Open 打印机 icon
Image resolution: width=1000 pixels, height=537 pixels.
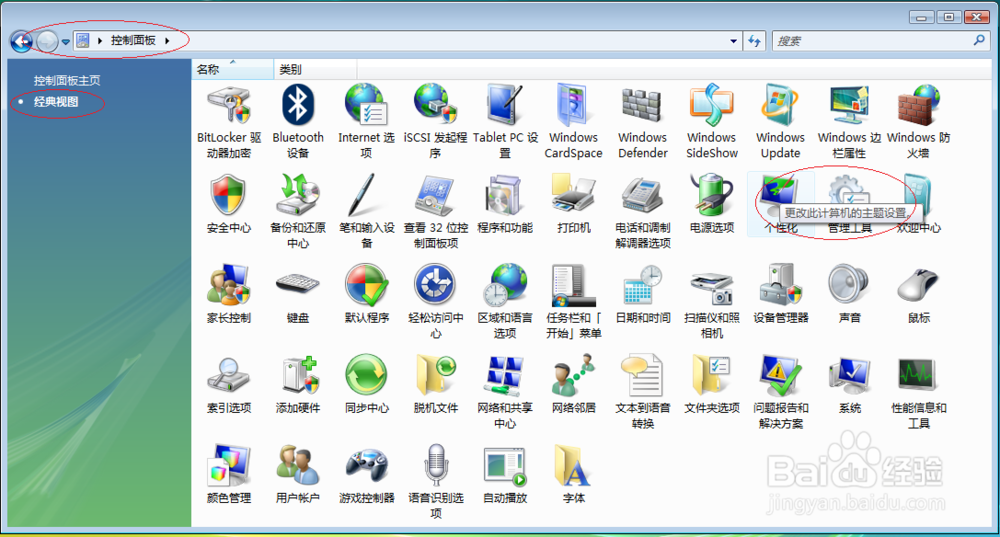point(573,195)
